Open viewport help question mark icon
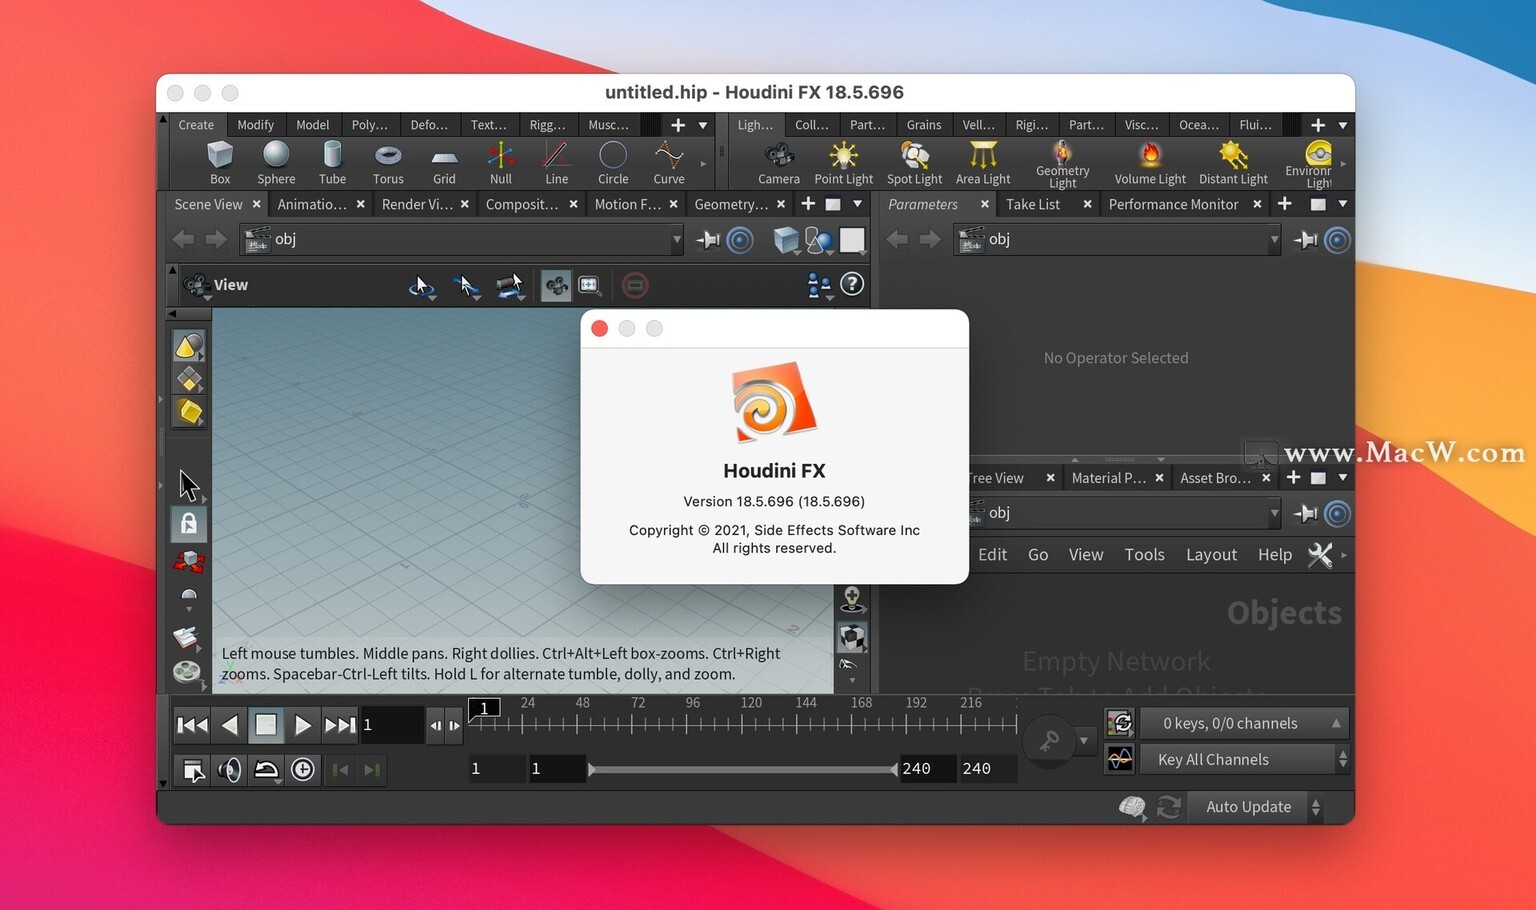 pos(852,284)
